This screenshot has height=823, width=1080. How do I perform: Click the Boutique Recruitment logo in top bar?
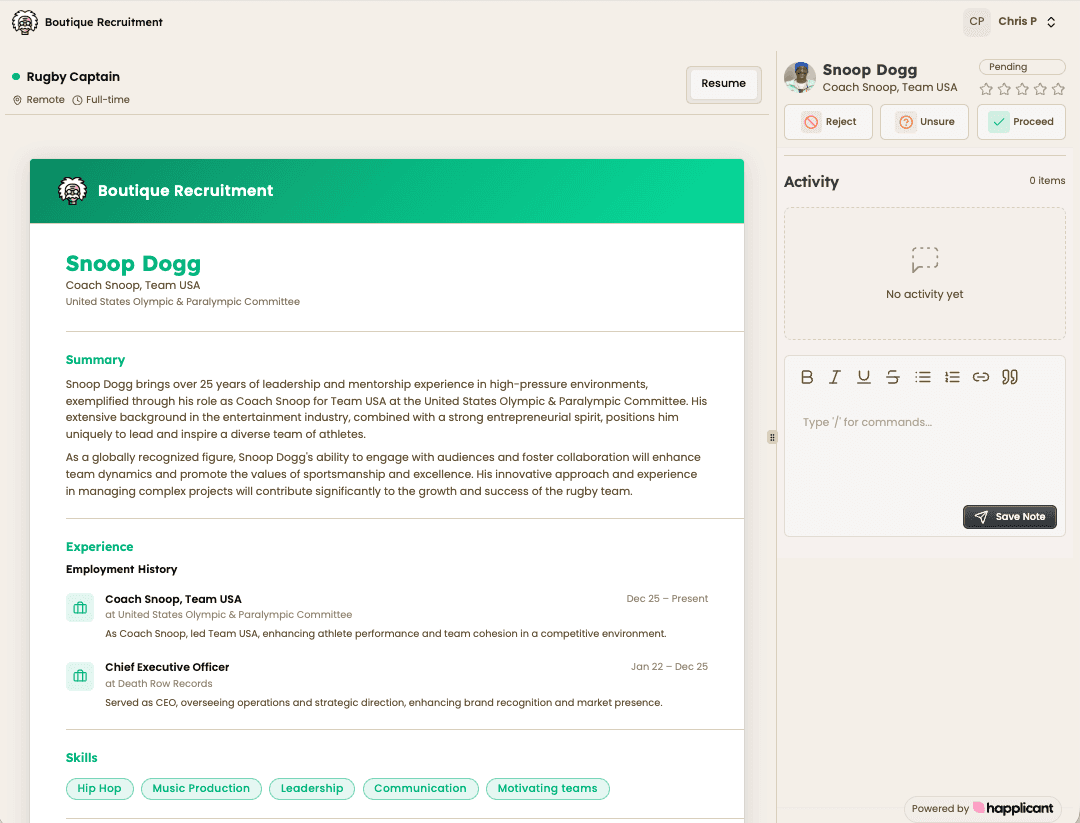(x=25, y=22)
